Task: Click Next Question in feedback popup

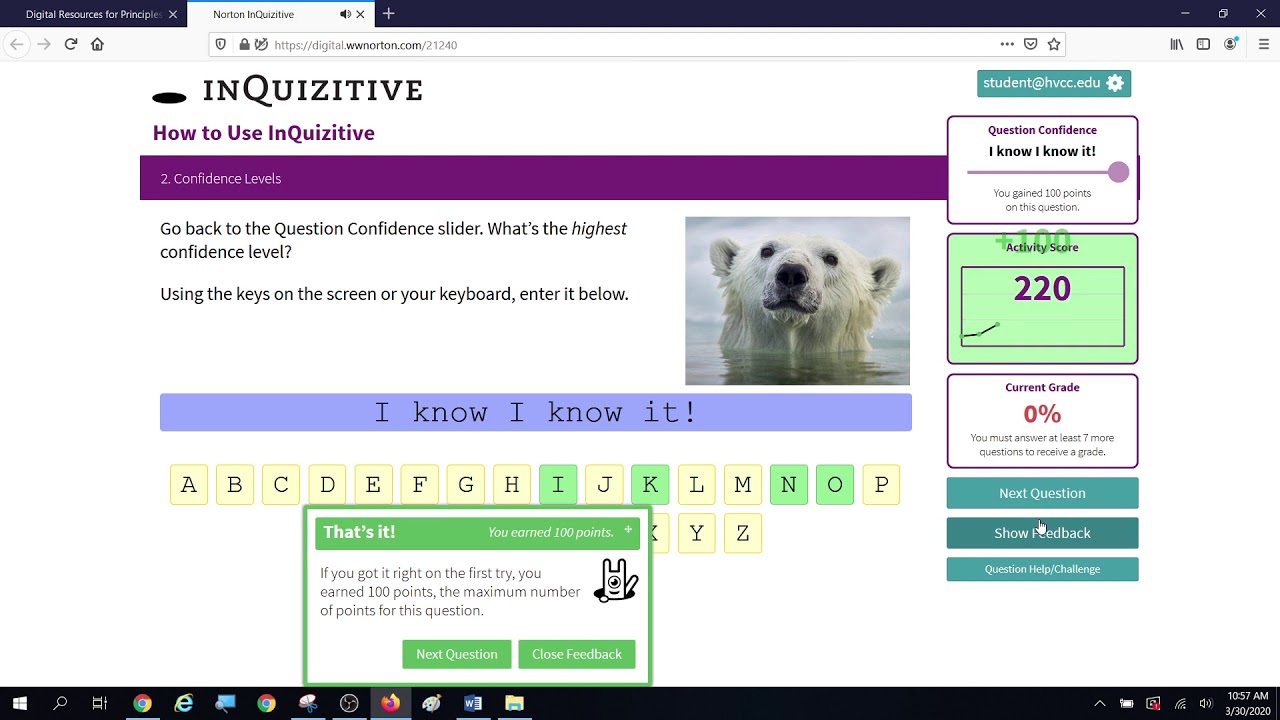Action: tap(456, 654)
